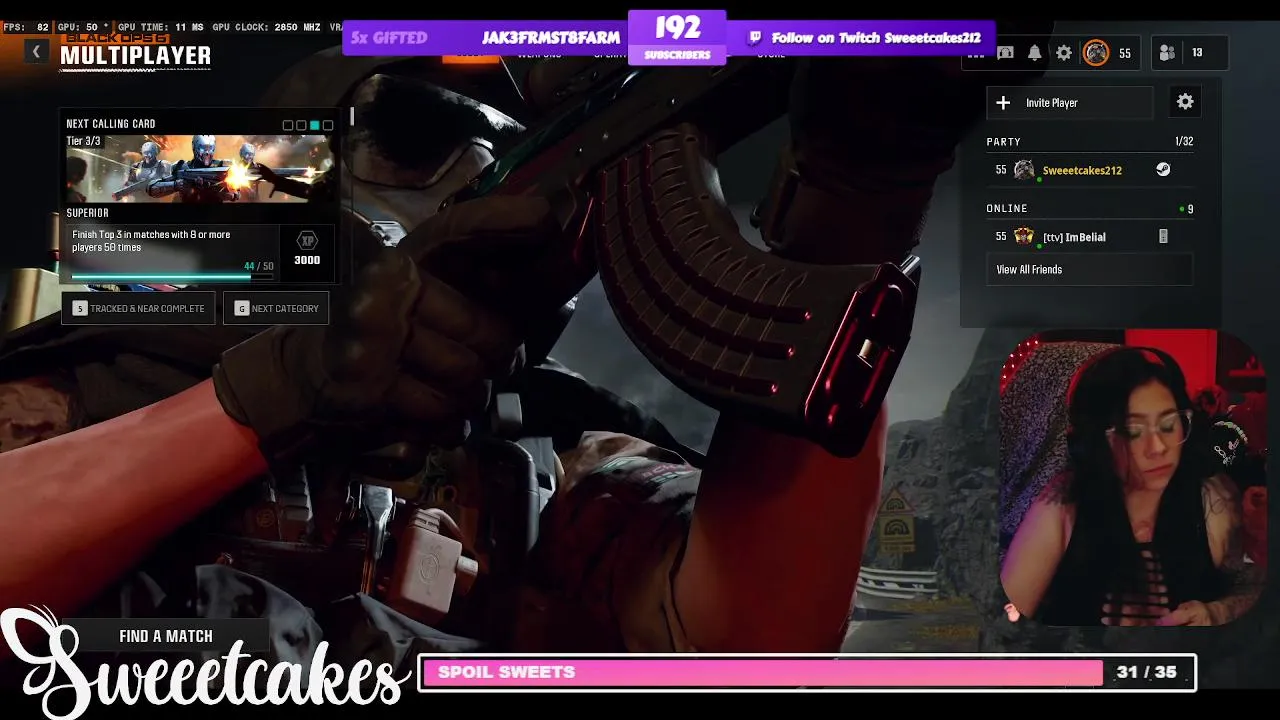Open the voice chat headset icon
Screen dimensions: 1280x720
pos(1006,53)
